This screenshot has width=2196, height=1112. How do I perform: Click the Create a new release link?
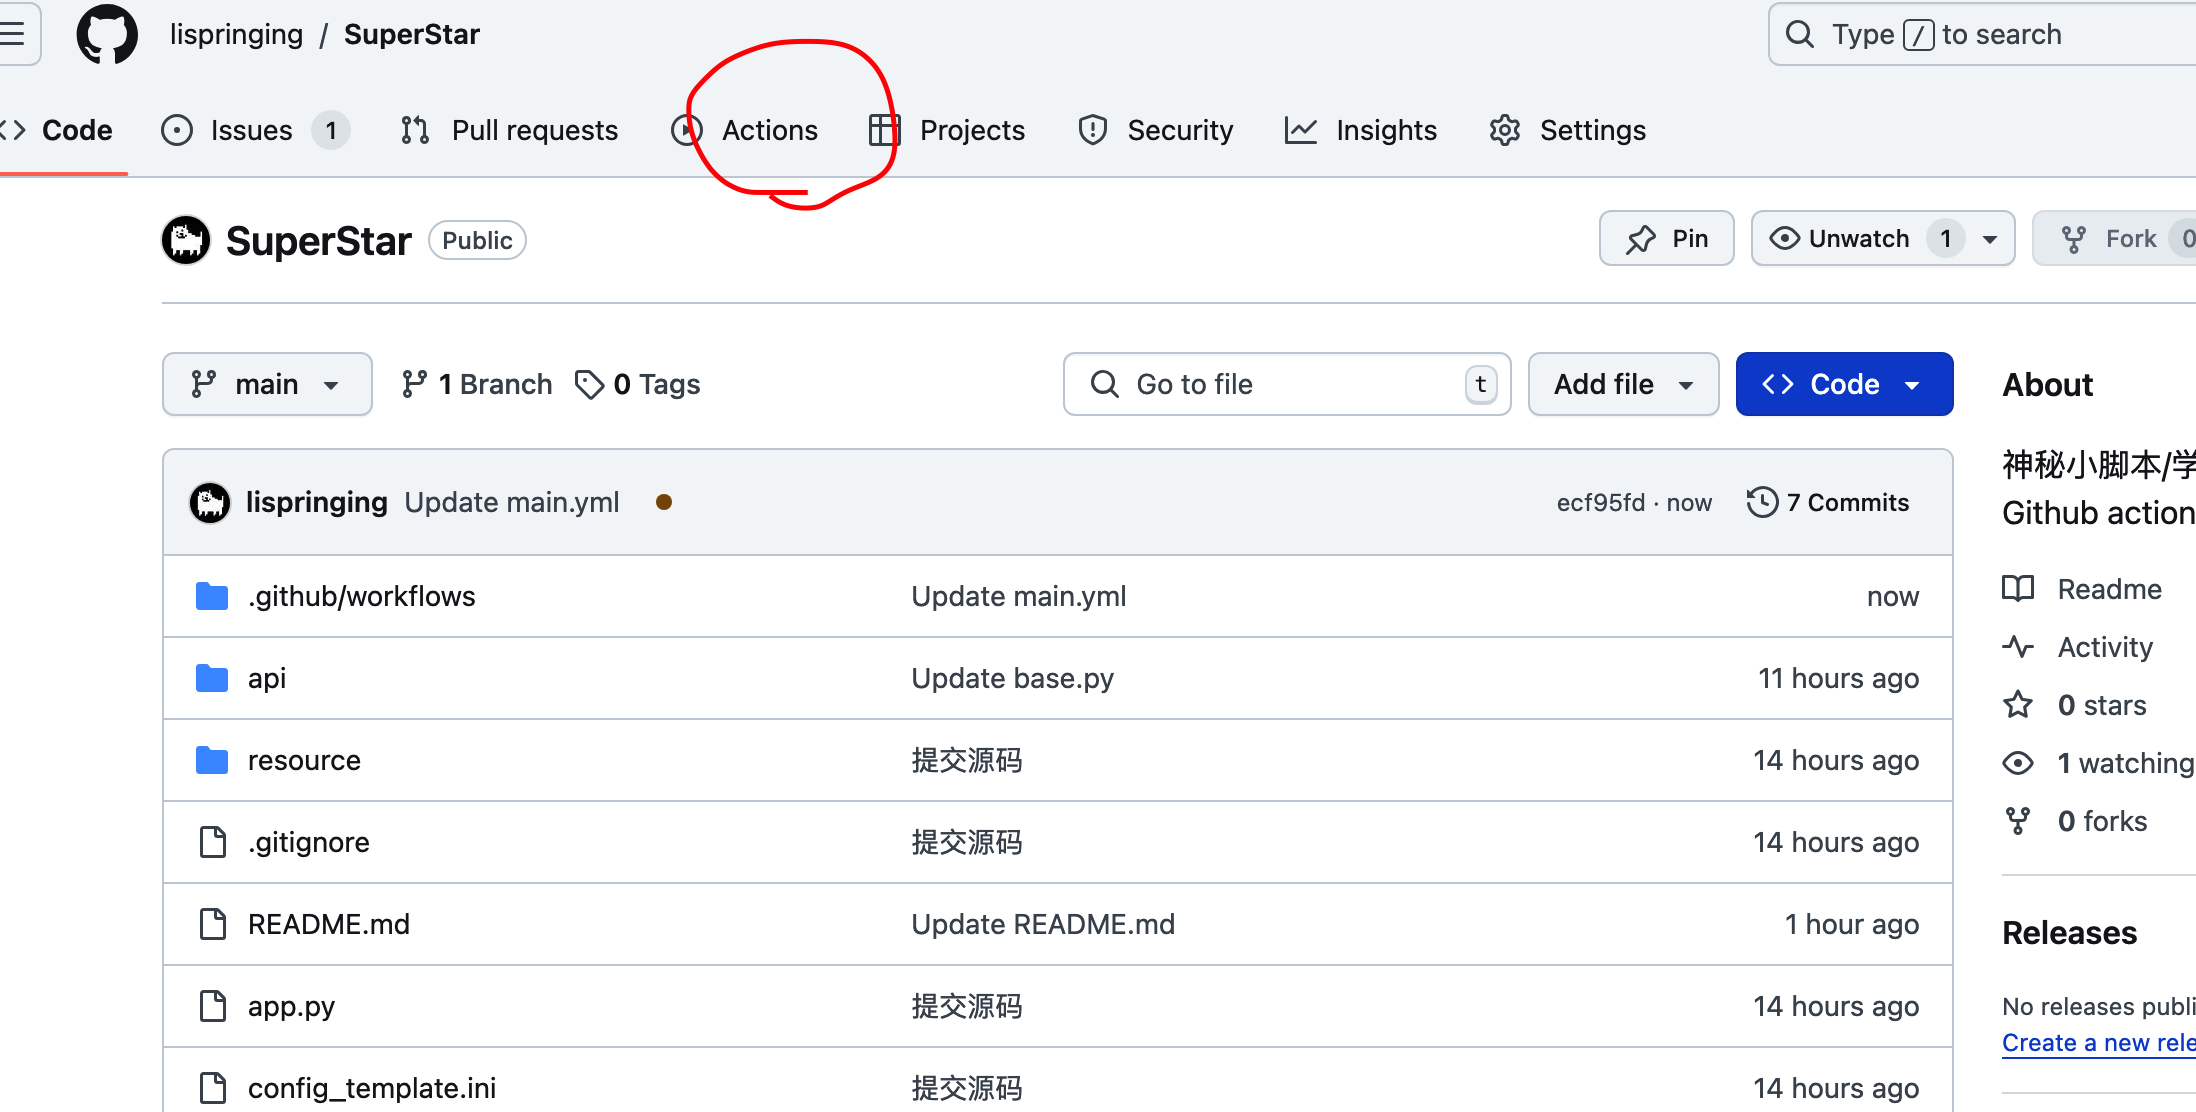click(2099, 1042)
